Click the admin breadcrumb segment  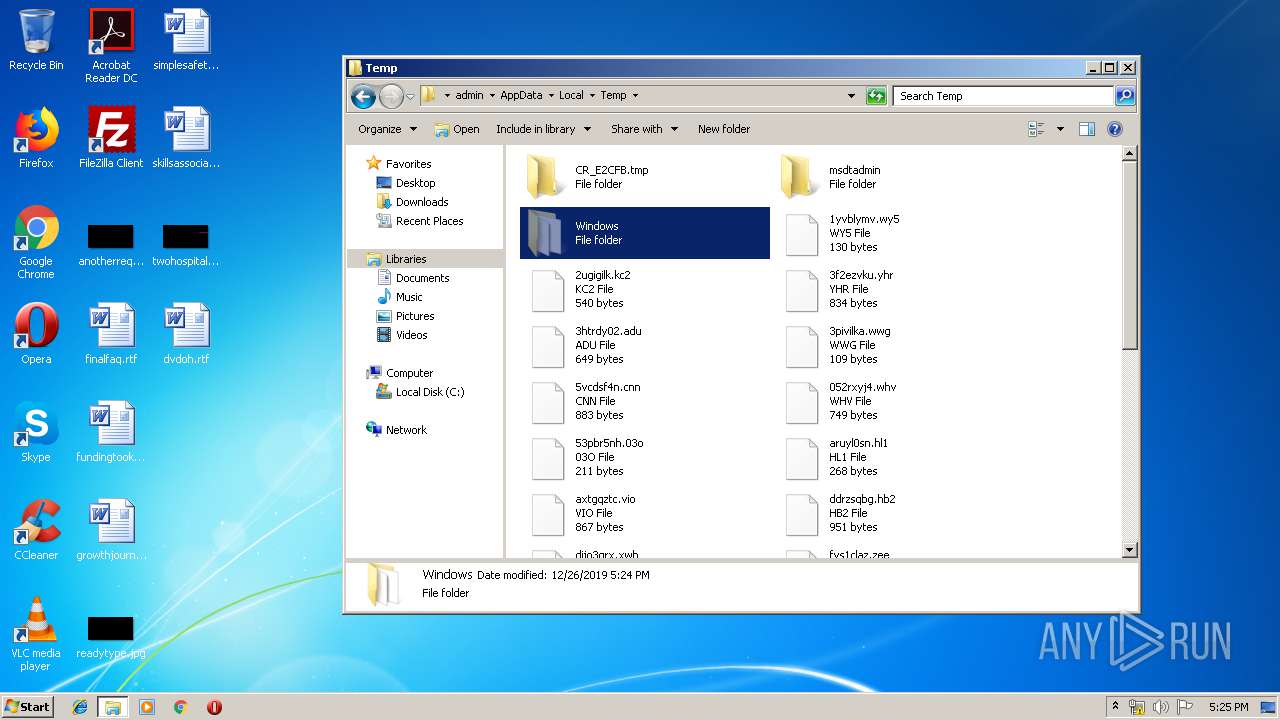(x=469, y=96)
